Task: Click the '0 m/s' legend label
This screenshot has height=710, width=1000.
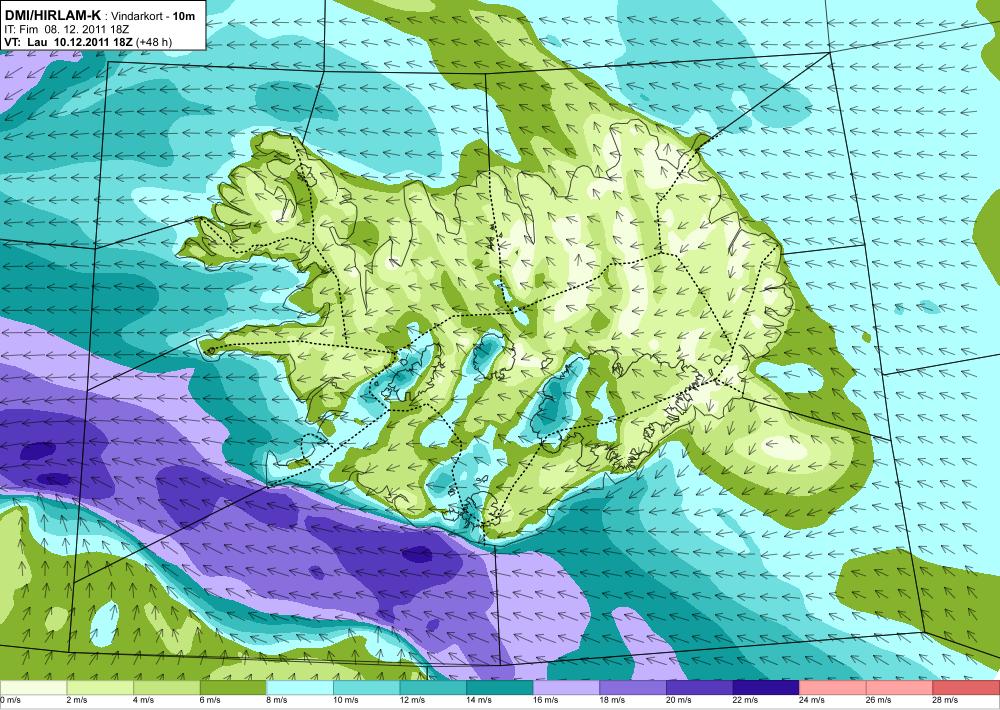Action: (x=10, y=700)
